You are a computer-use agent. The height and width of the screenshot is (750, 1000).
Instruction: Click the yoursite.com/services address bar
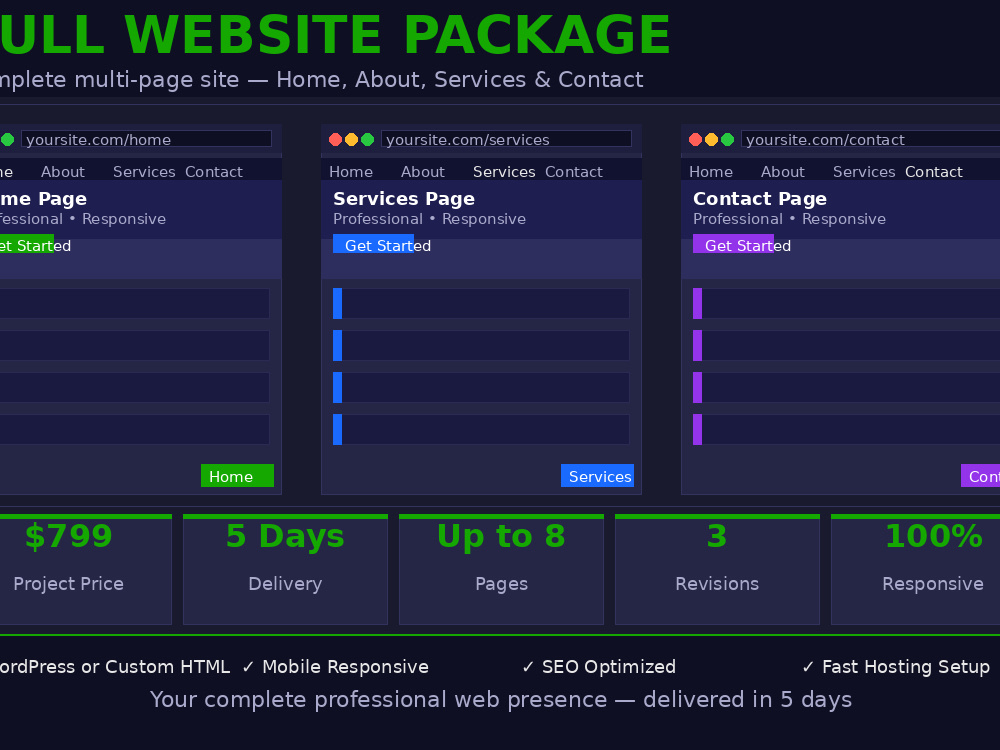coord(506,139)
